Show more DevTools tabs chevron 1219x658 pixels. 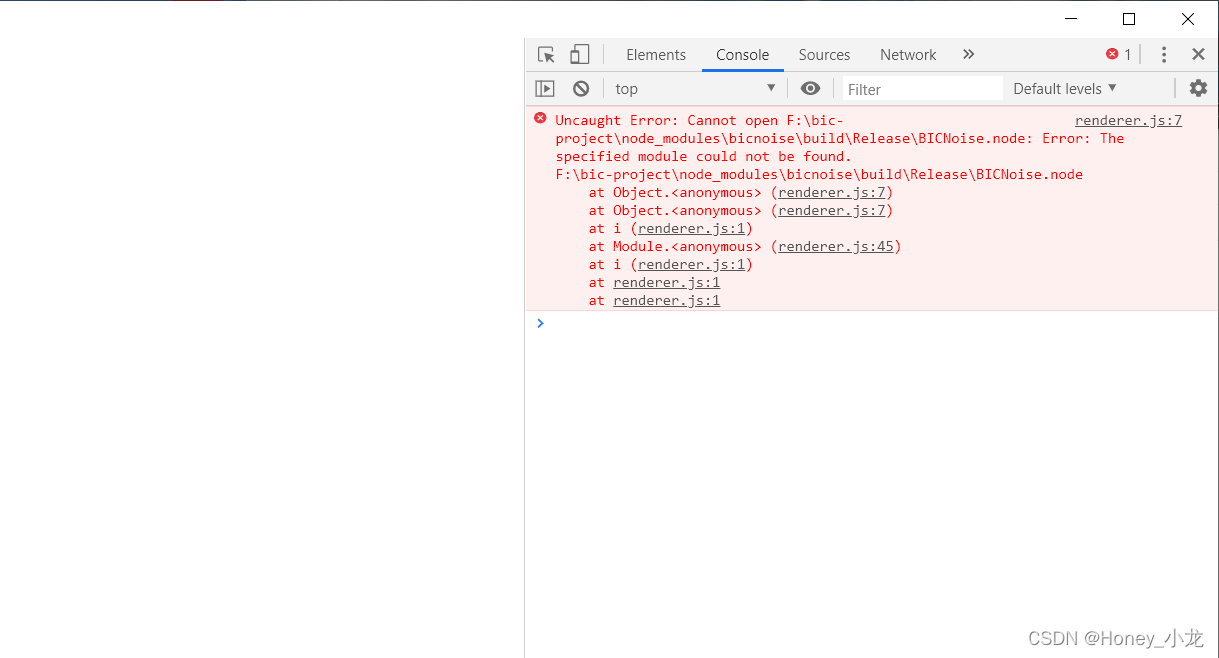(x=968, y=55)
